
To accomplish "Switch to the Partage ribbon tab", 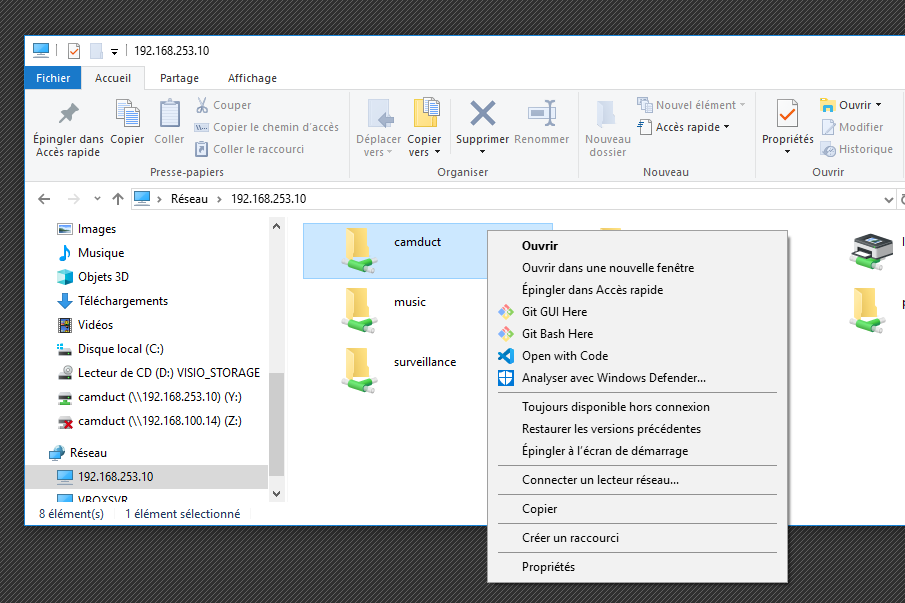I will pos(179,78).
